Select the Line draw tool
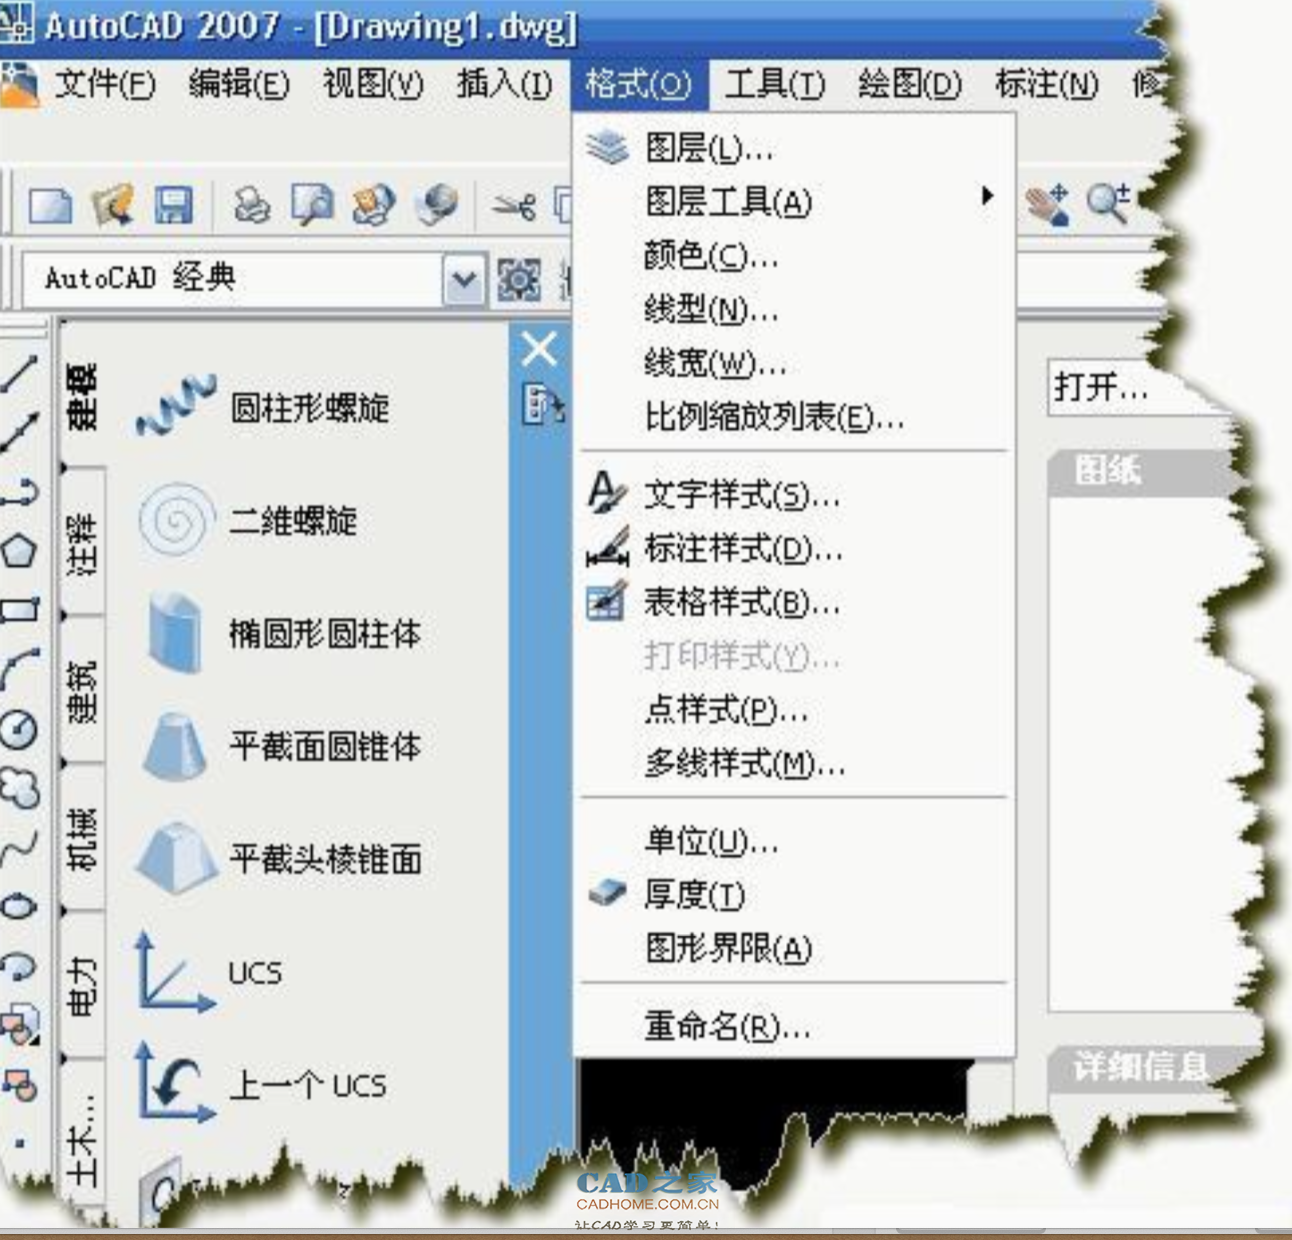The image size is (1292, 1240). click(x=19, y=374)
